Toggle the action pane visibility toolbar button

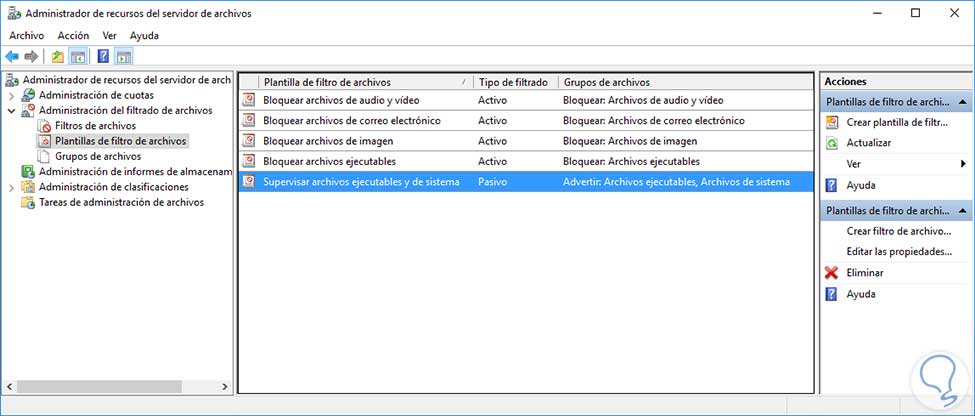(x=123, y=56)
